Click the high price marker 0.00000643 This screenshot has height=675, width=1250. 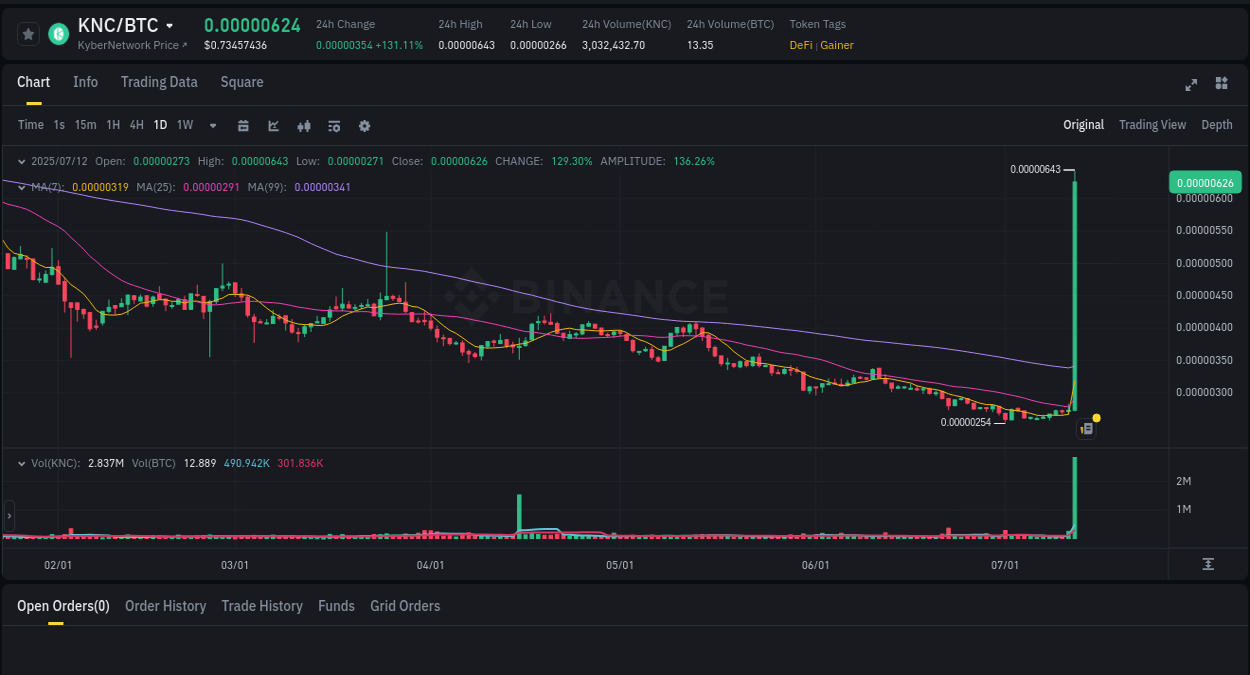(1035, 169)
